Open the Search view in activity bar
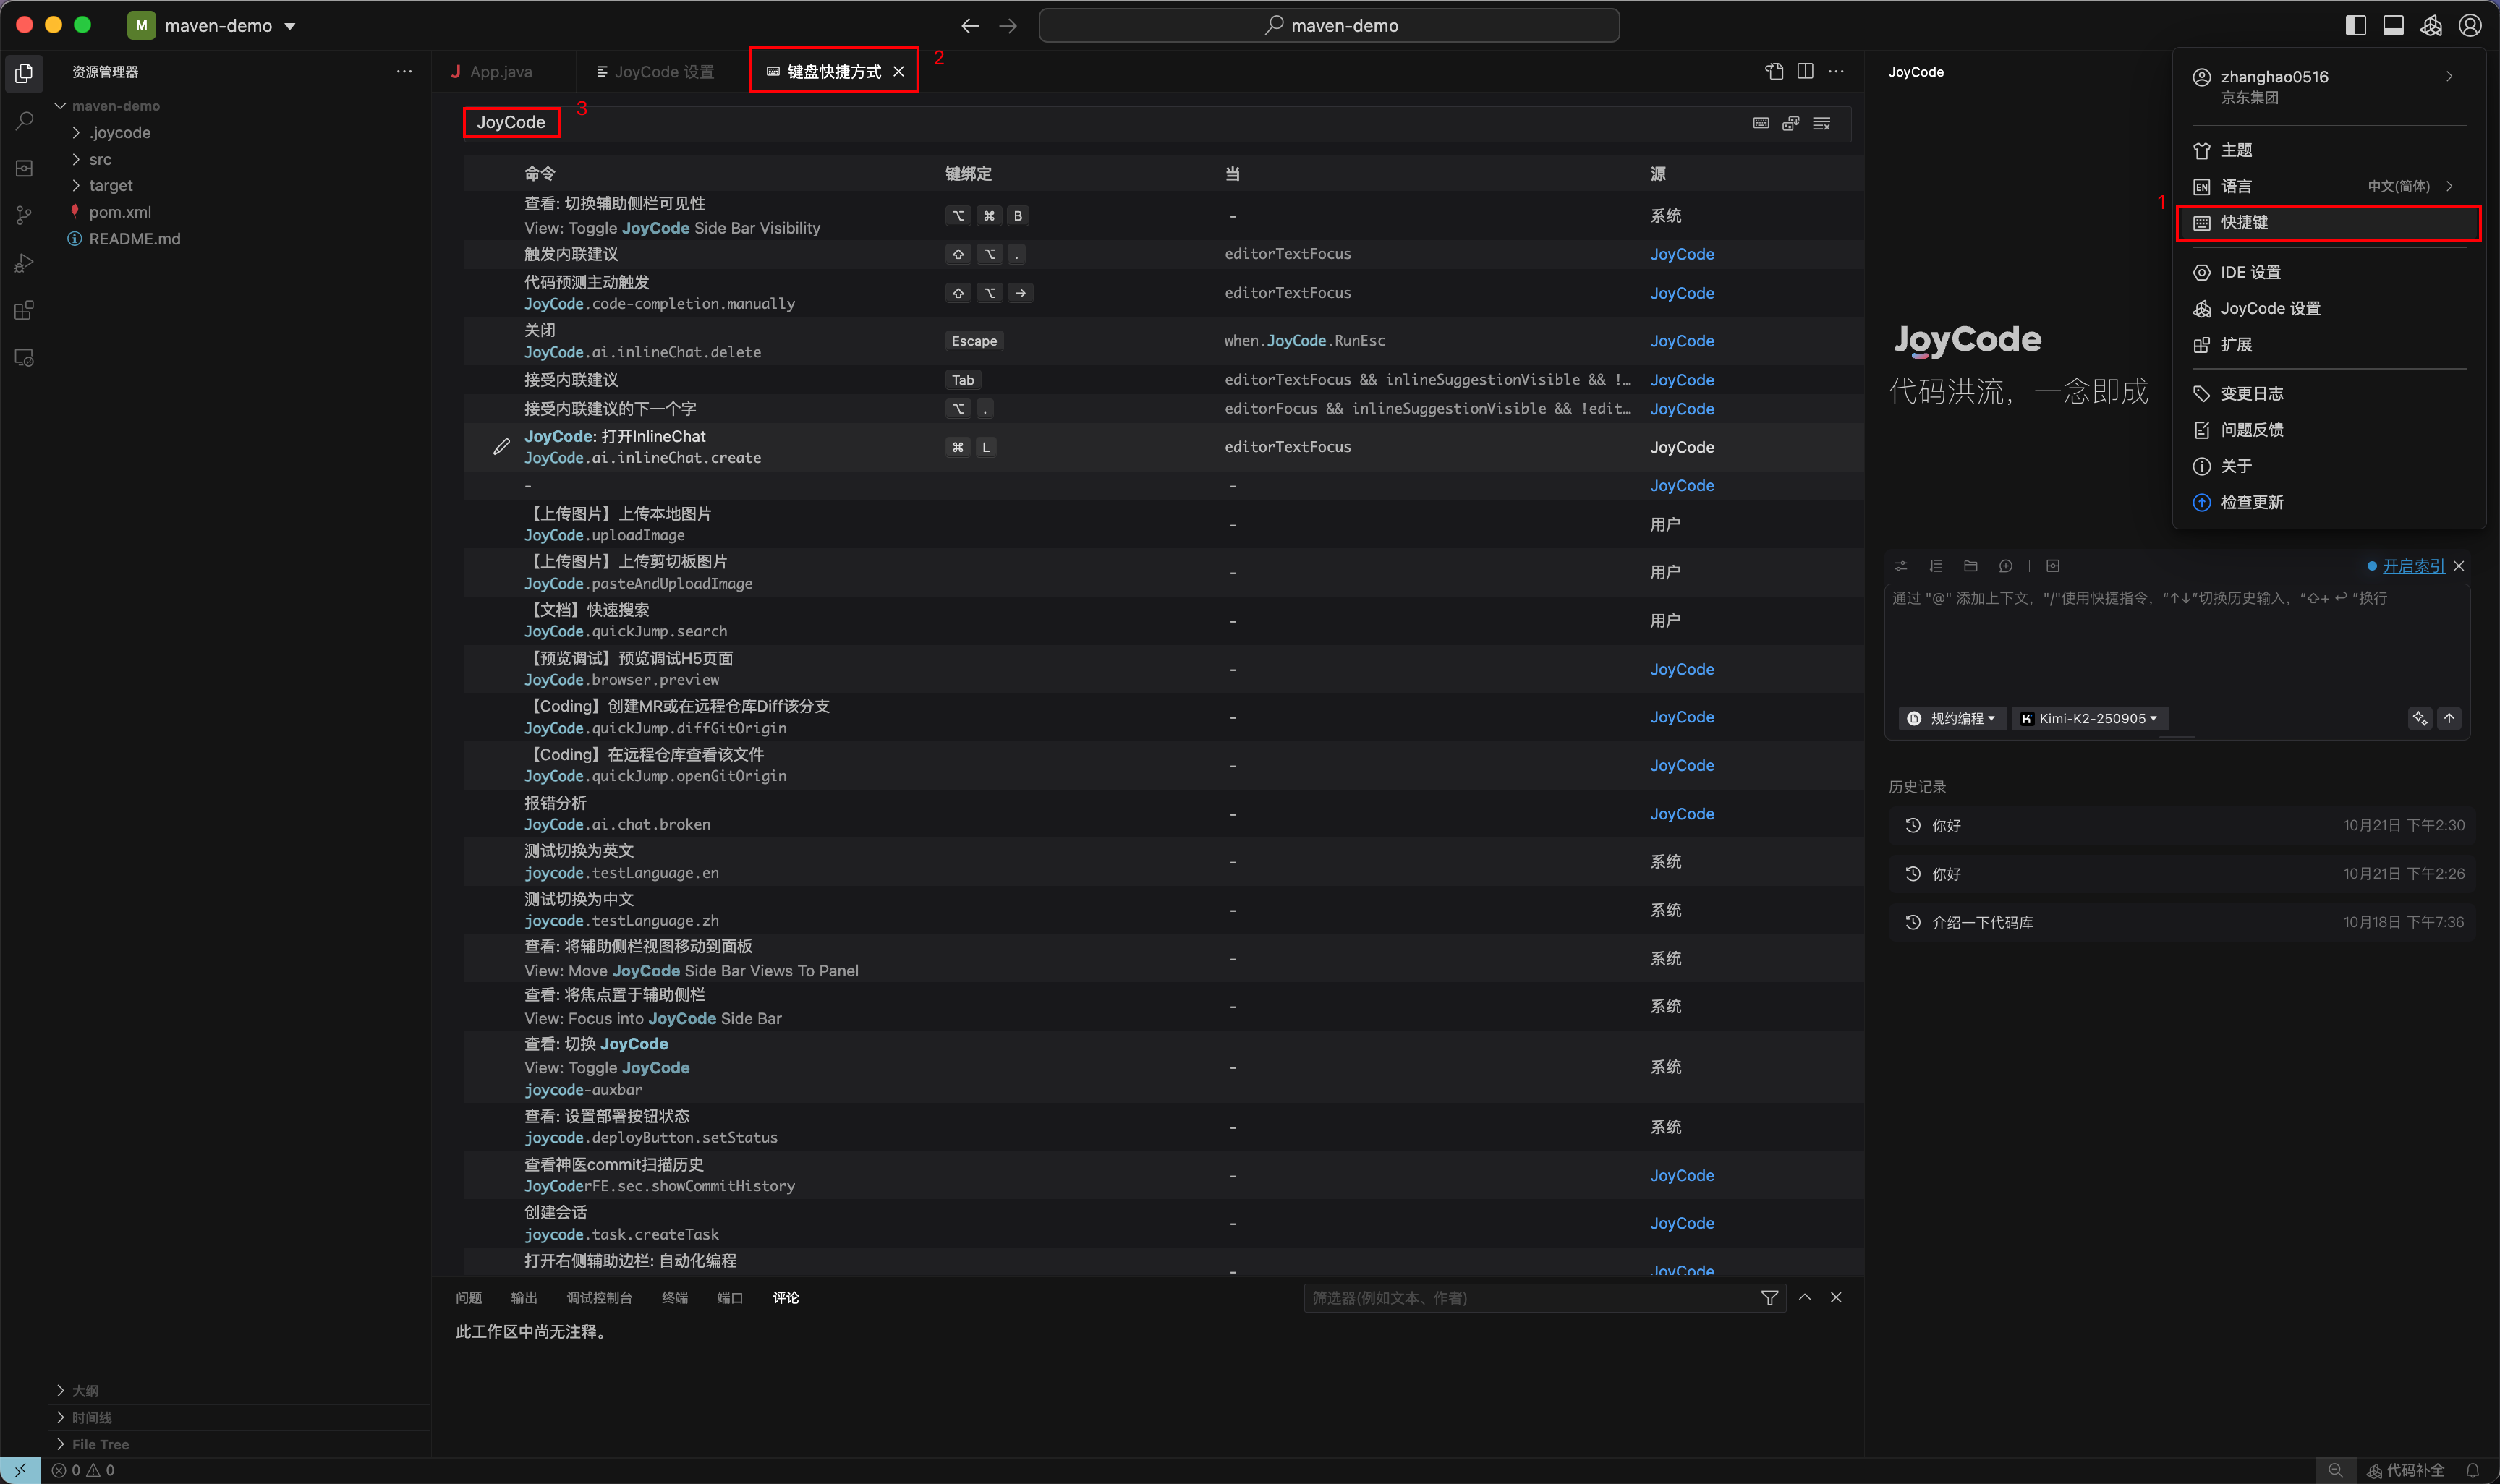 (24, 121)
